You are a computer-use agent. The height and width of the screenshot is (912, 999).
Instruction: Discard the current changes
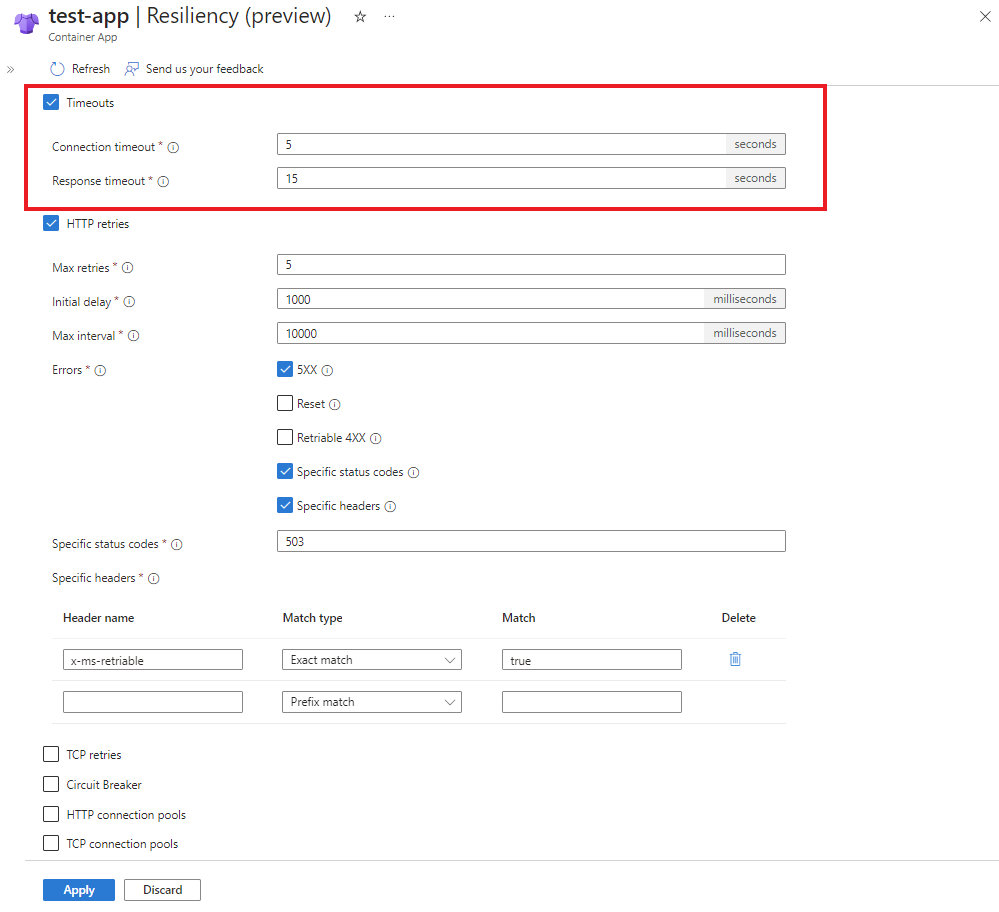161,889
